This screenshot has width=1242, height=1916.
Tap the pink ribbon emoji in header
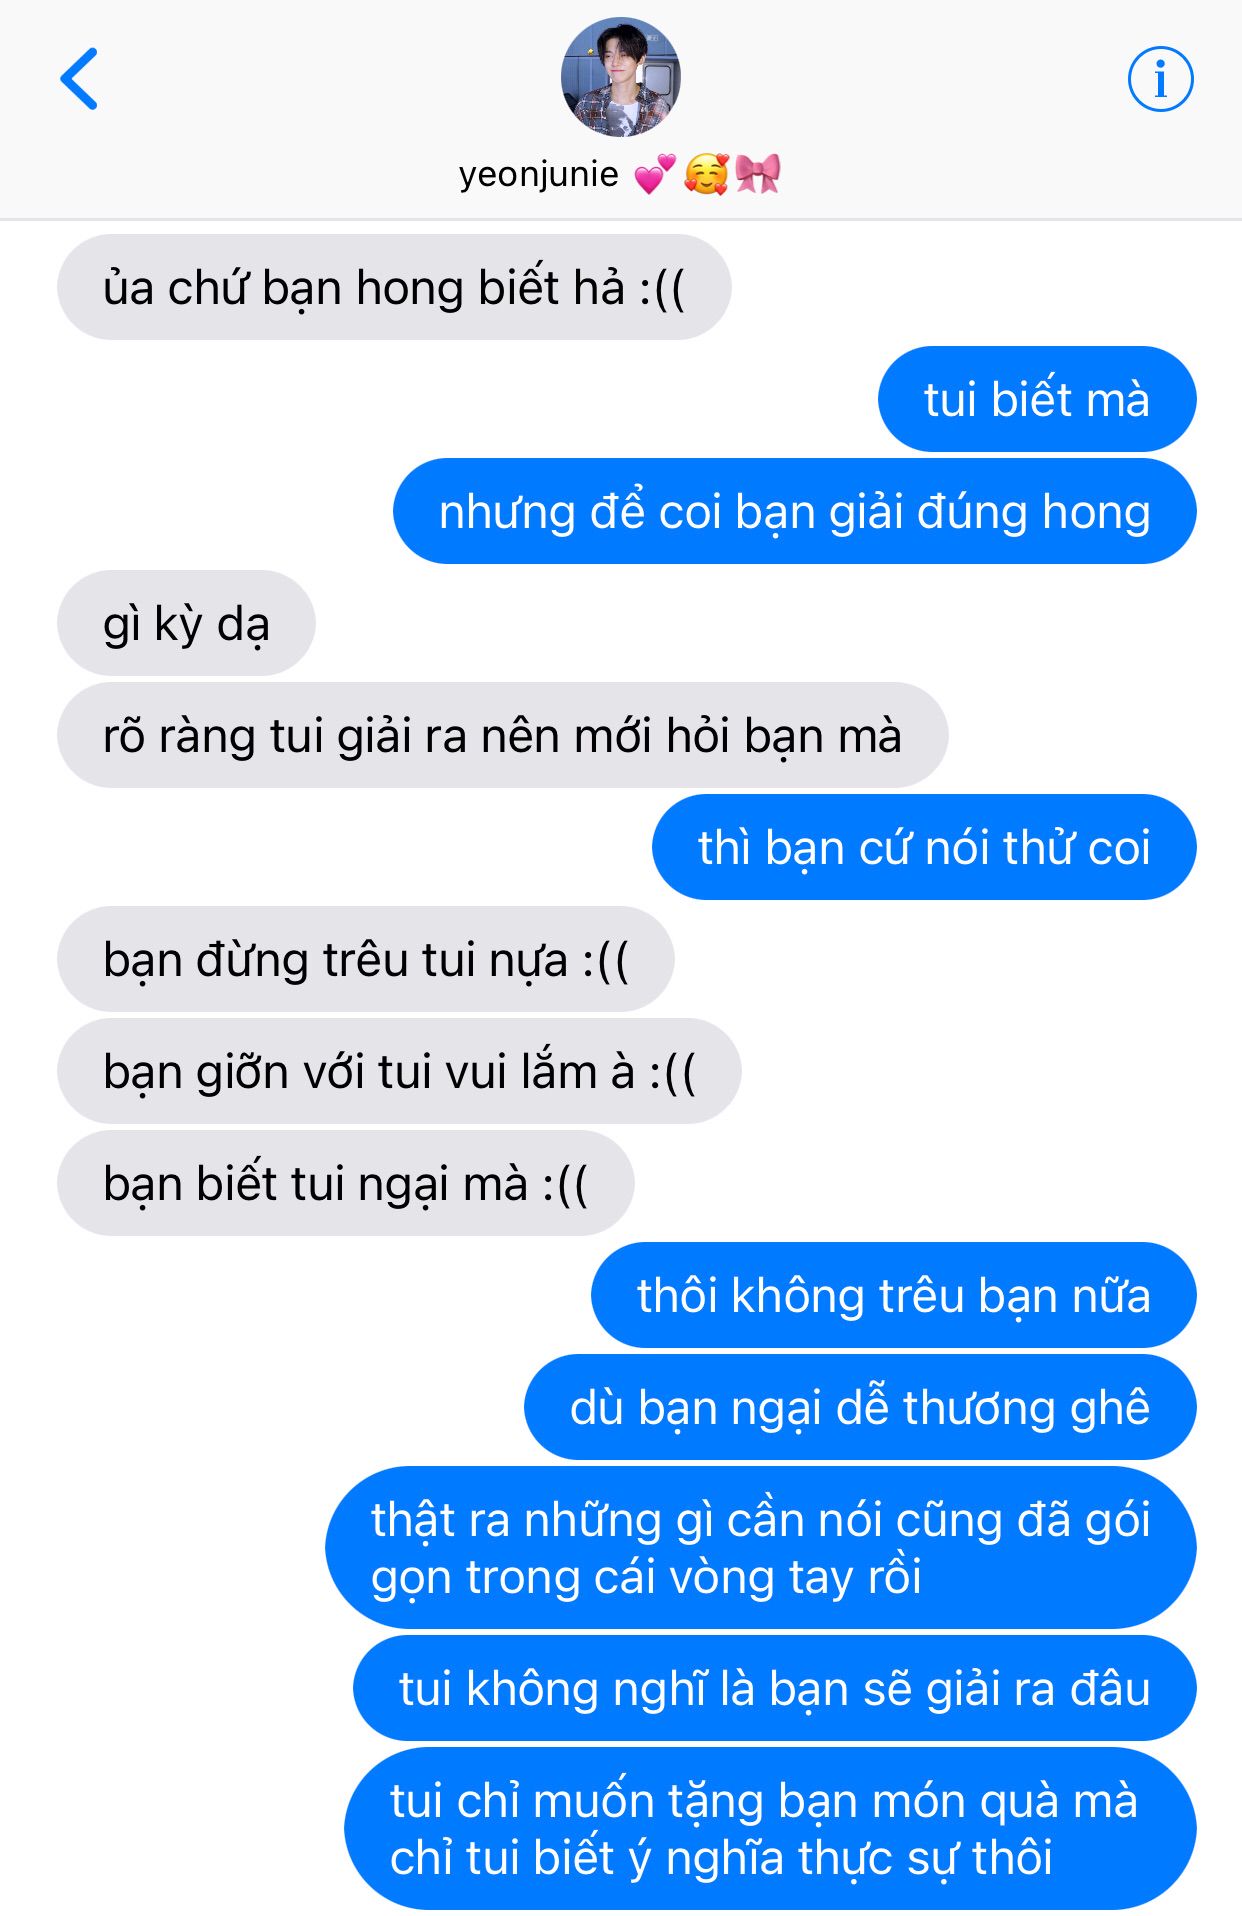758,174
